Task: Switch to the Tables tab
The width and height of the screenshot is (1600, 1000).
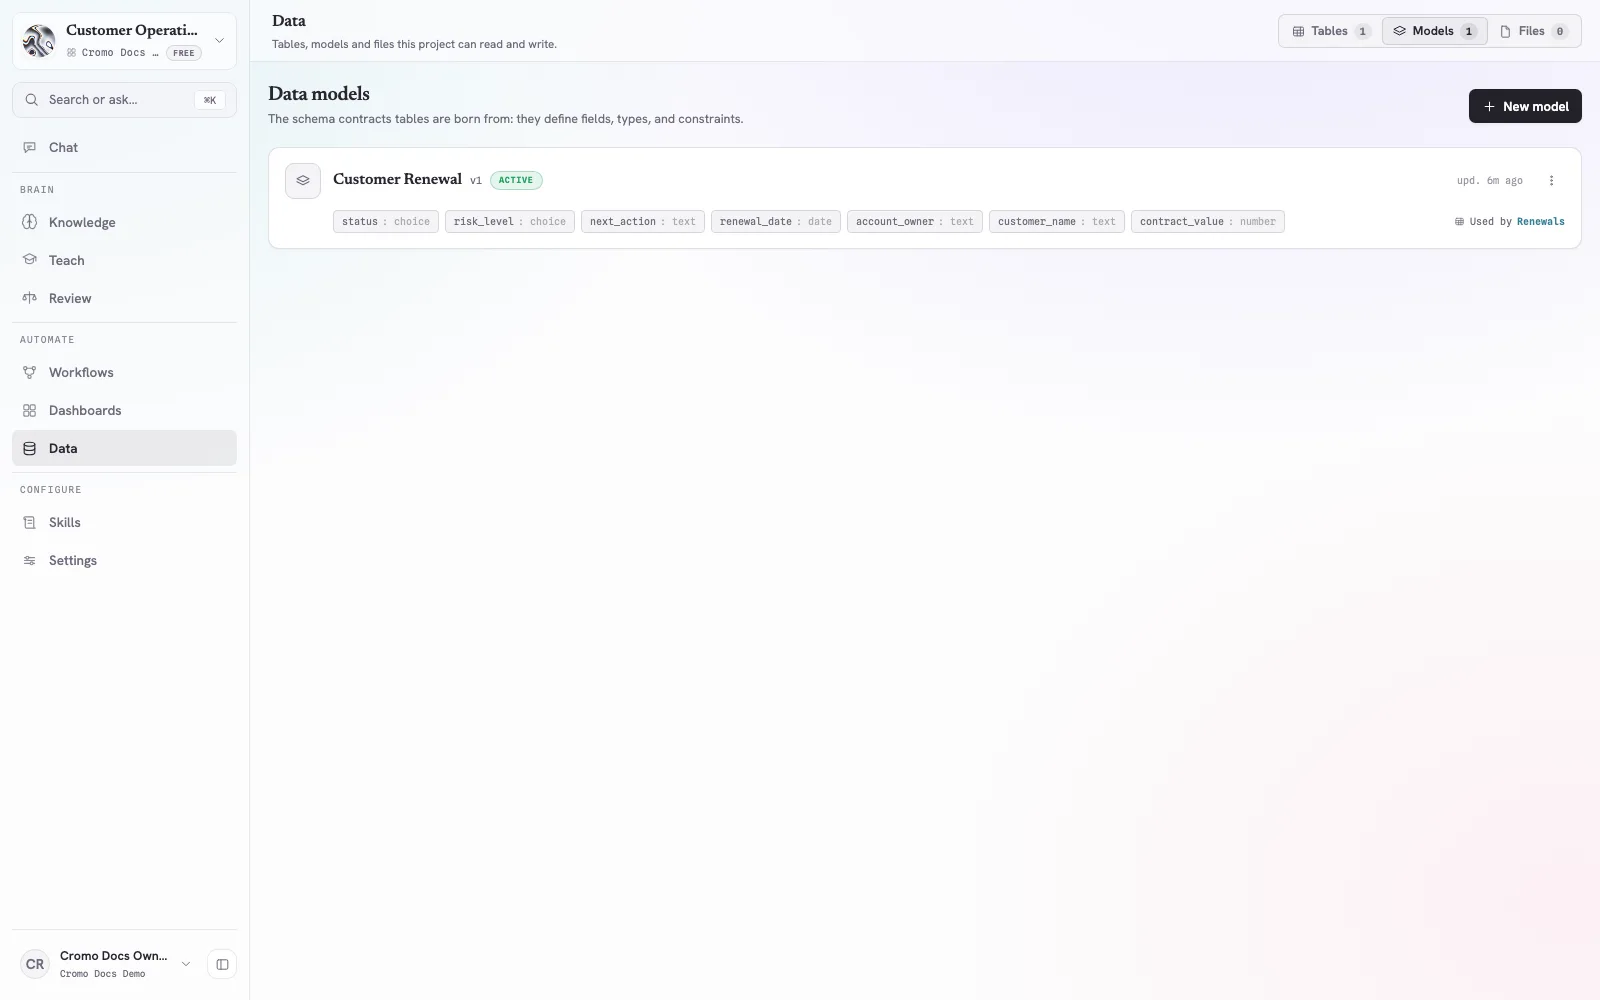Action: [1331, 31]
